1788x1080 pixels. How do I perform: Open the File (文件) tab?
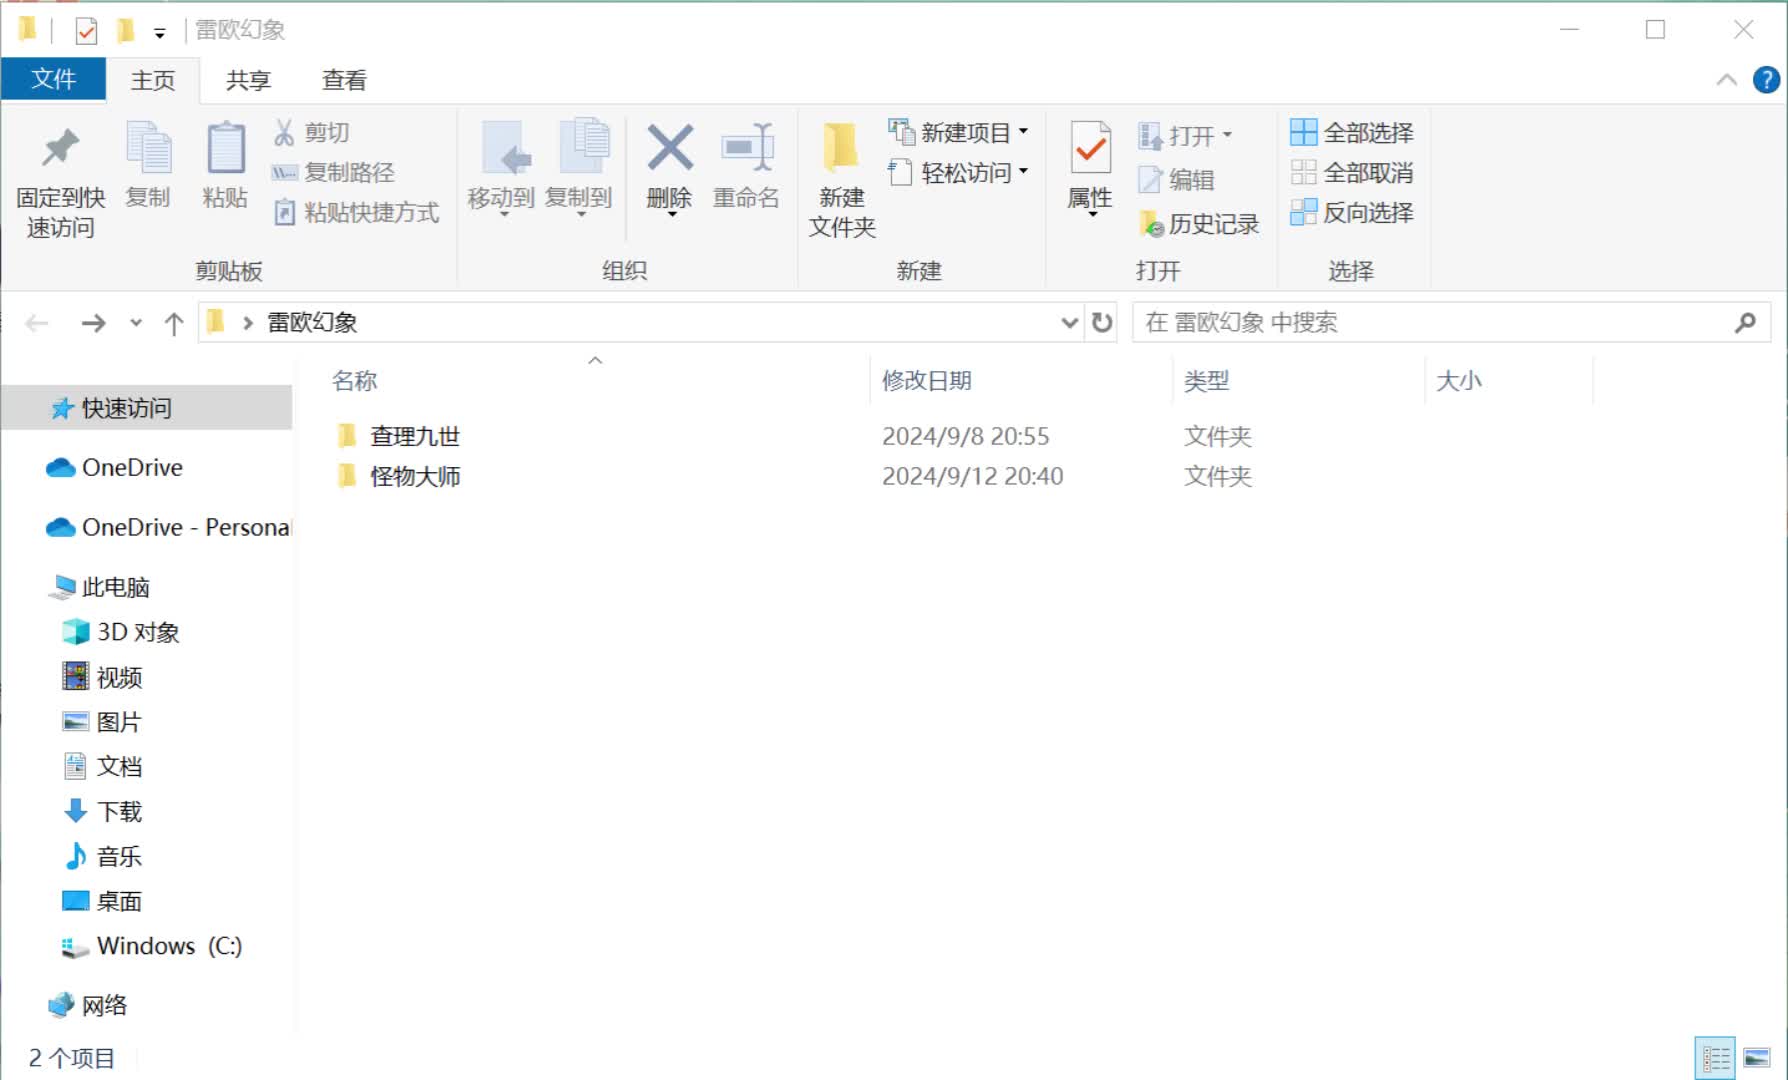click(54, 79)
